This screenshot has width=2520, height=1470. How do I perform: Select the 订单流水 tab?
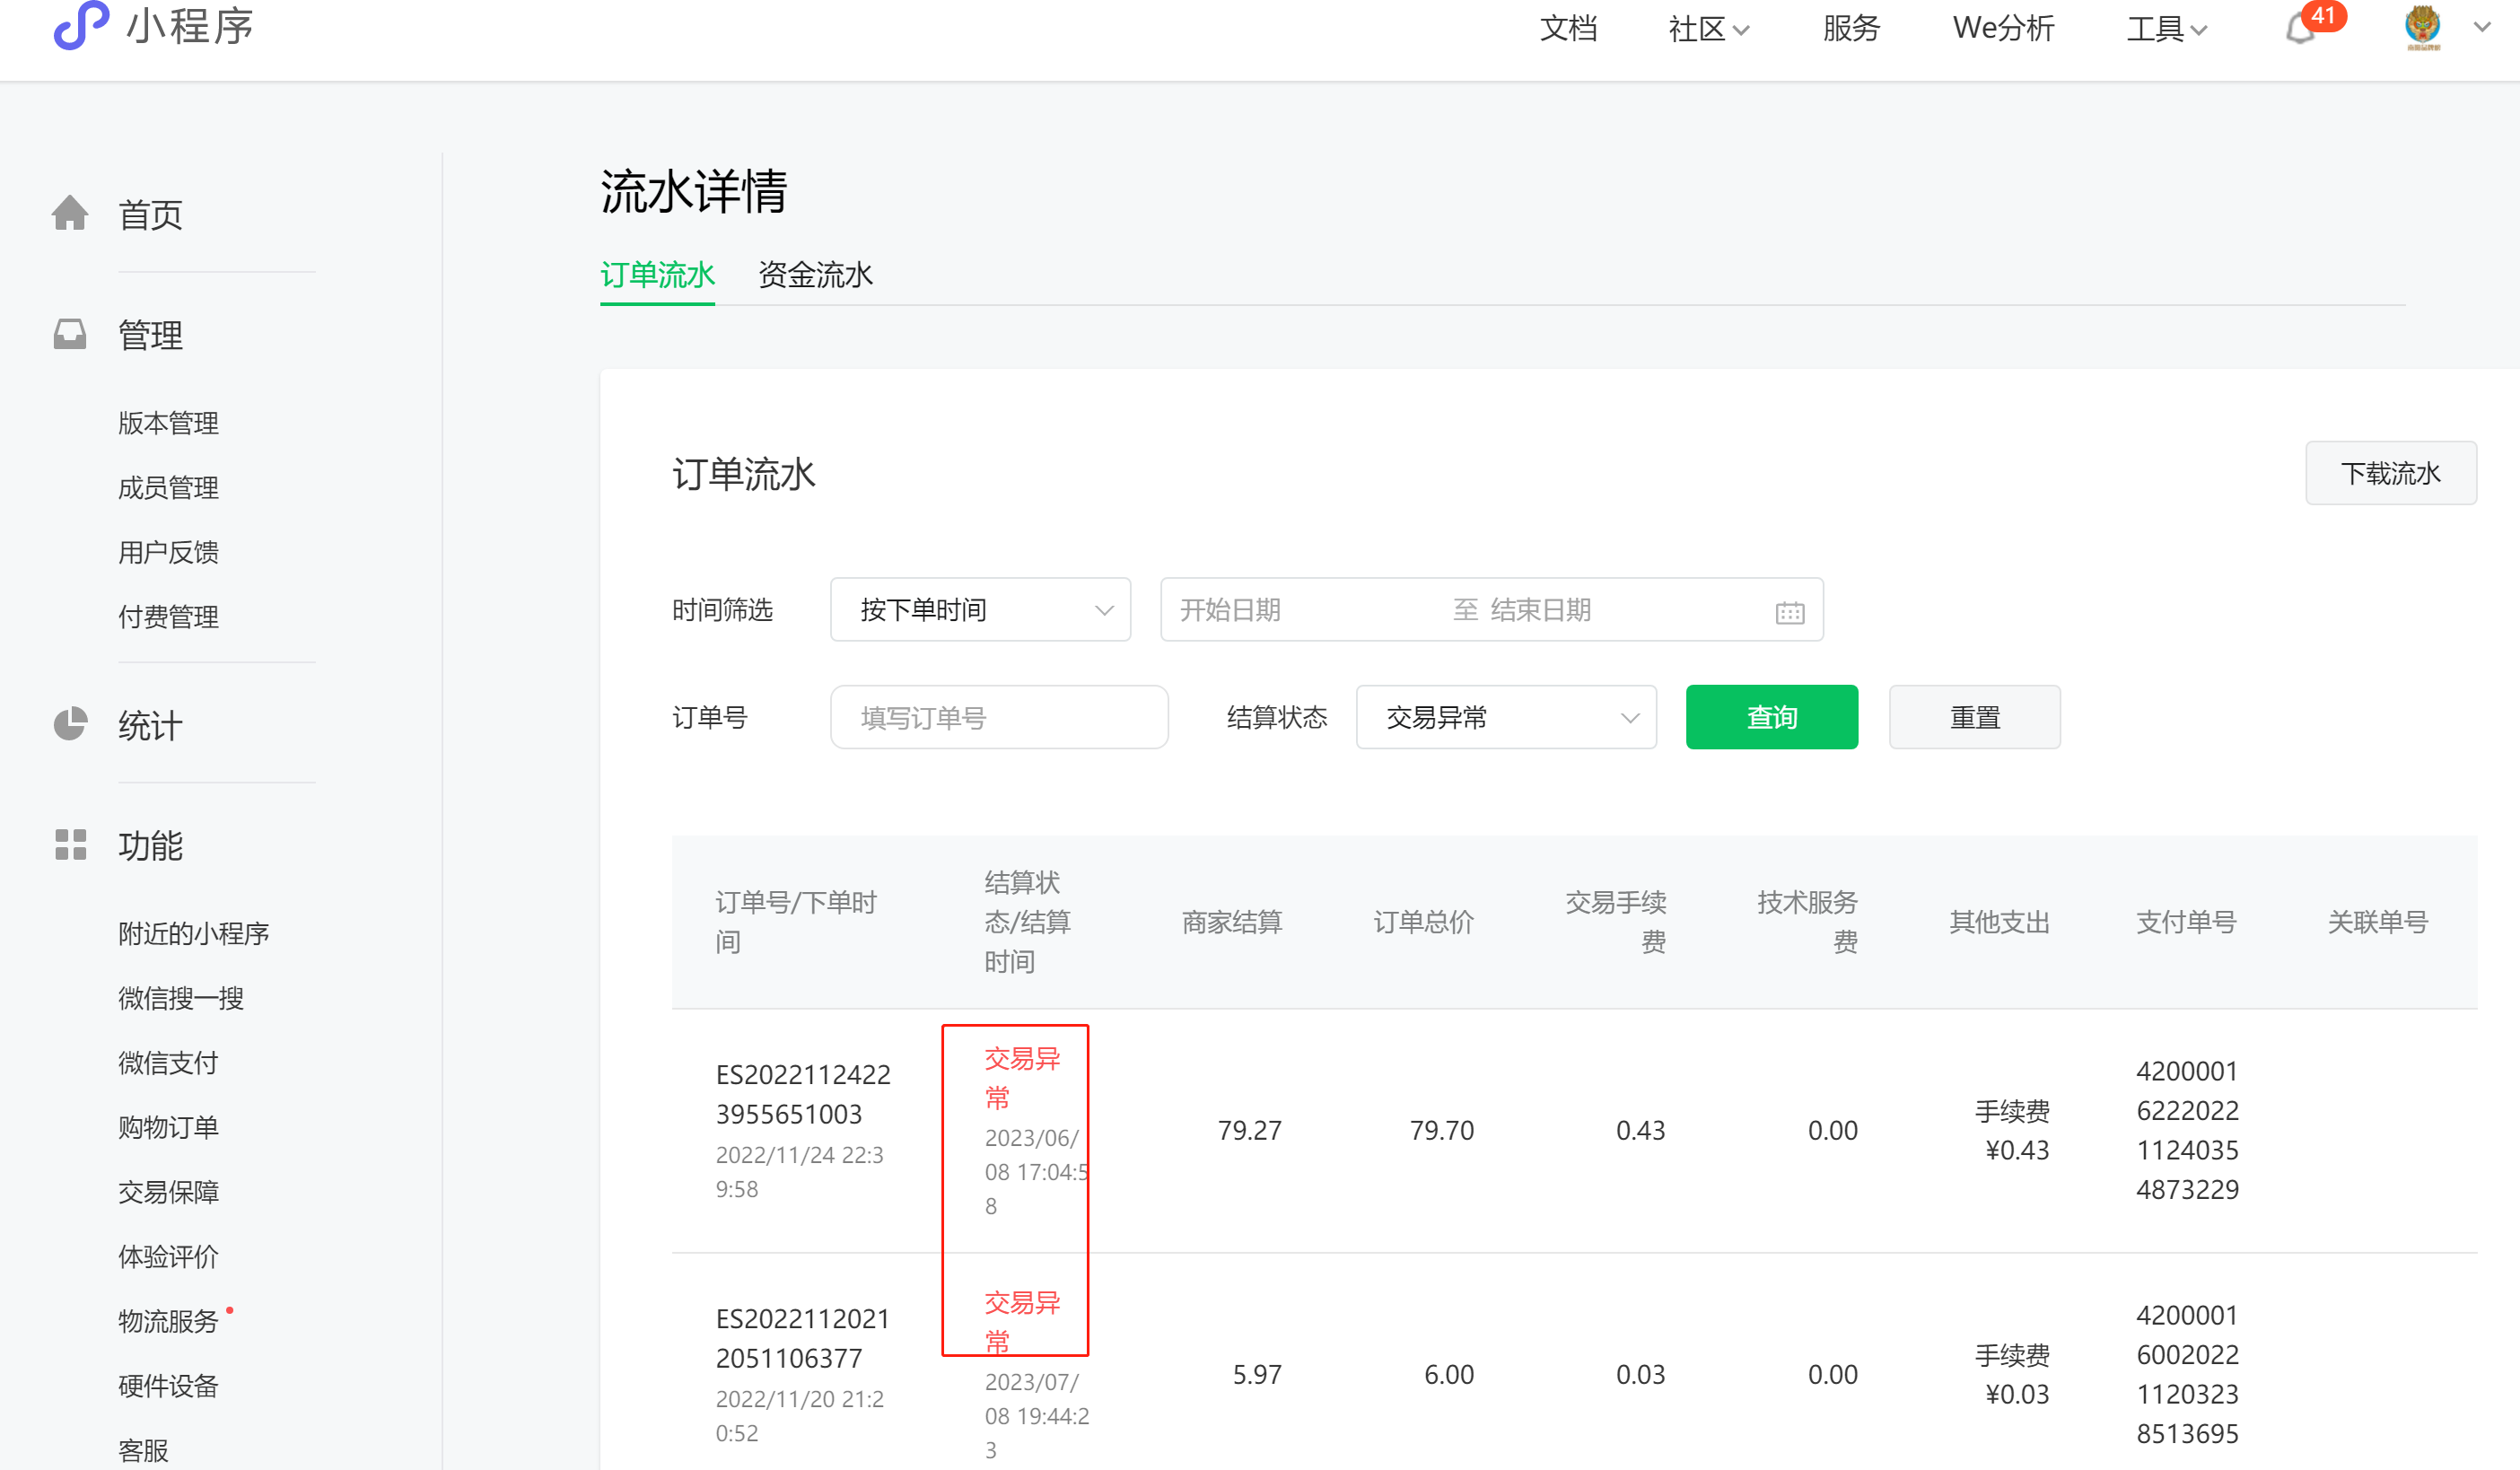[657, 275]
